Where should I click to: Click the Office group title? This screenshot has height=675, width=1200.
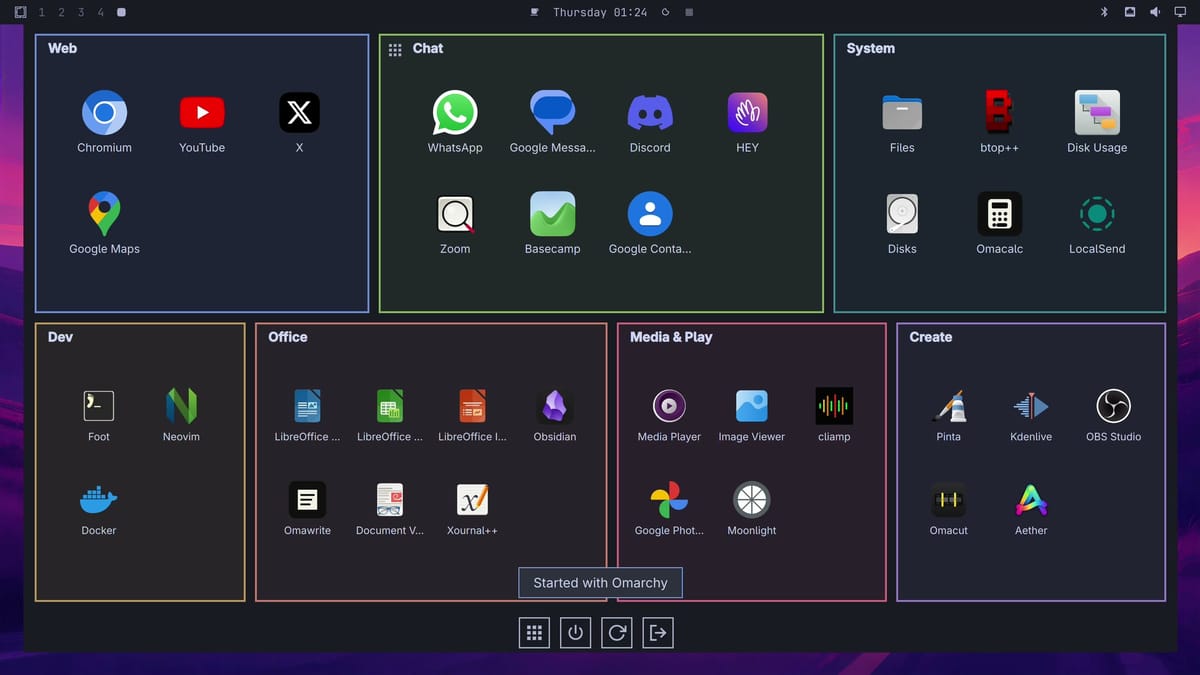288,337
